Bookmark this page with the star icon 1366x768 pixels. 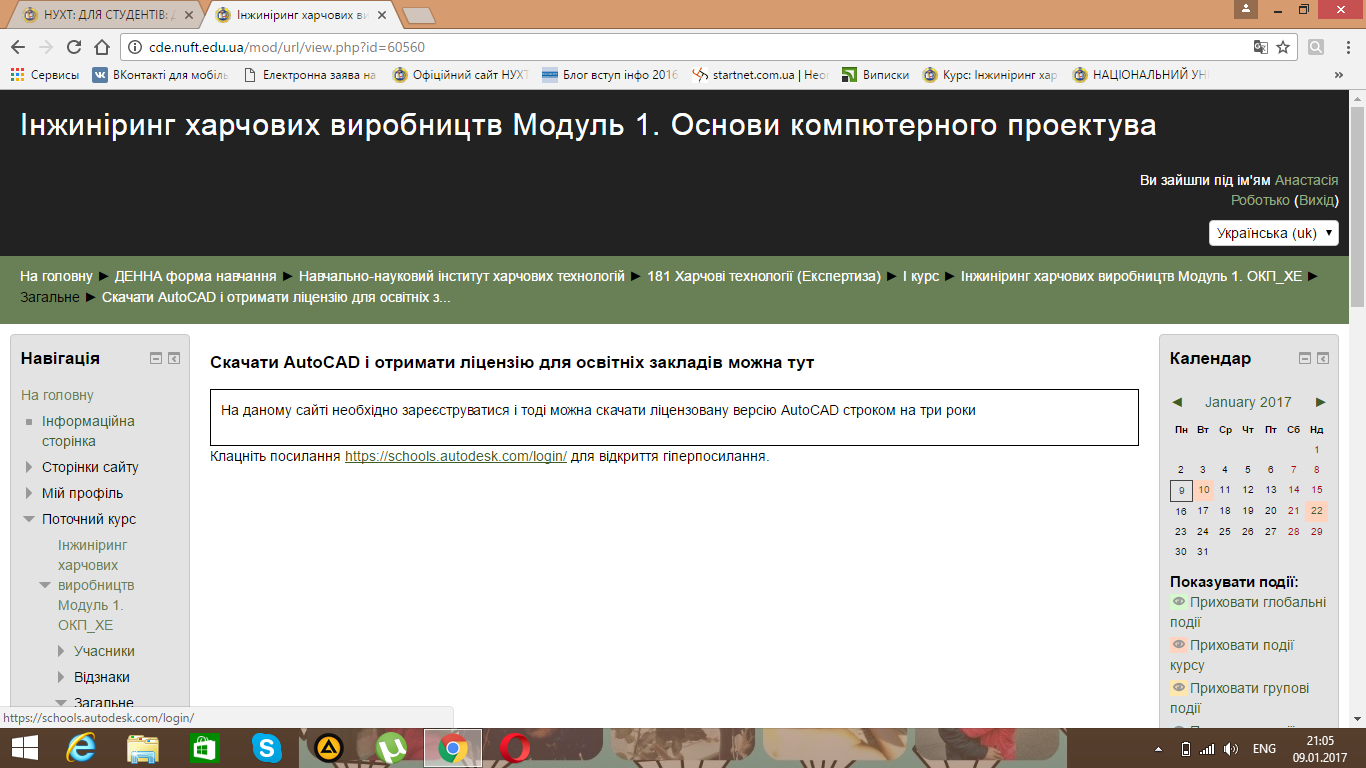click(1283, 47)
